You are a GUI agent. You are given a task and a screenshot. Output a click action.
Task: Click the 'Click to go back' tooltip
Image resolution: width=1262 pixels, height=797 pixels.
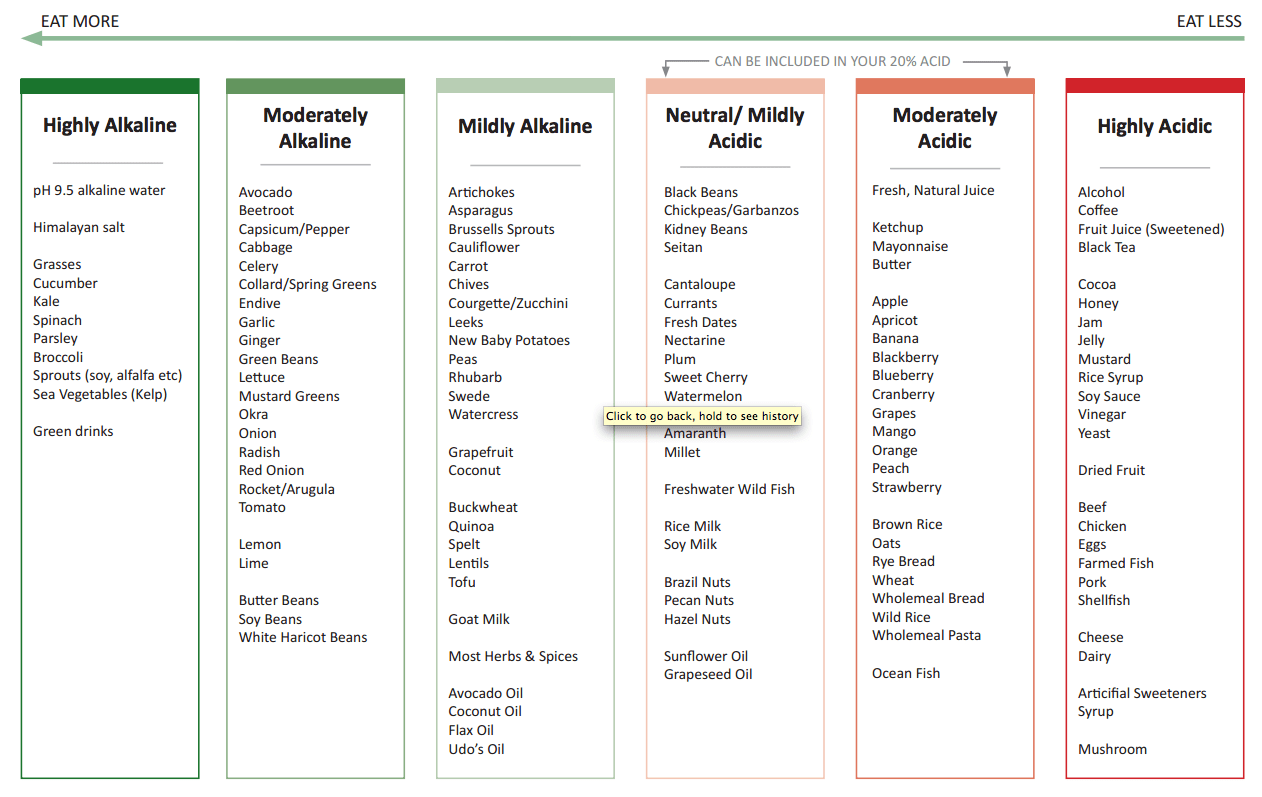(702, 416)
